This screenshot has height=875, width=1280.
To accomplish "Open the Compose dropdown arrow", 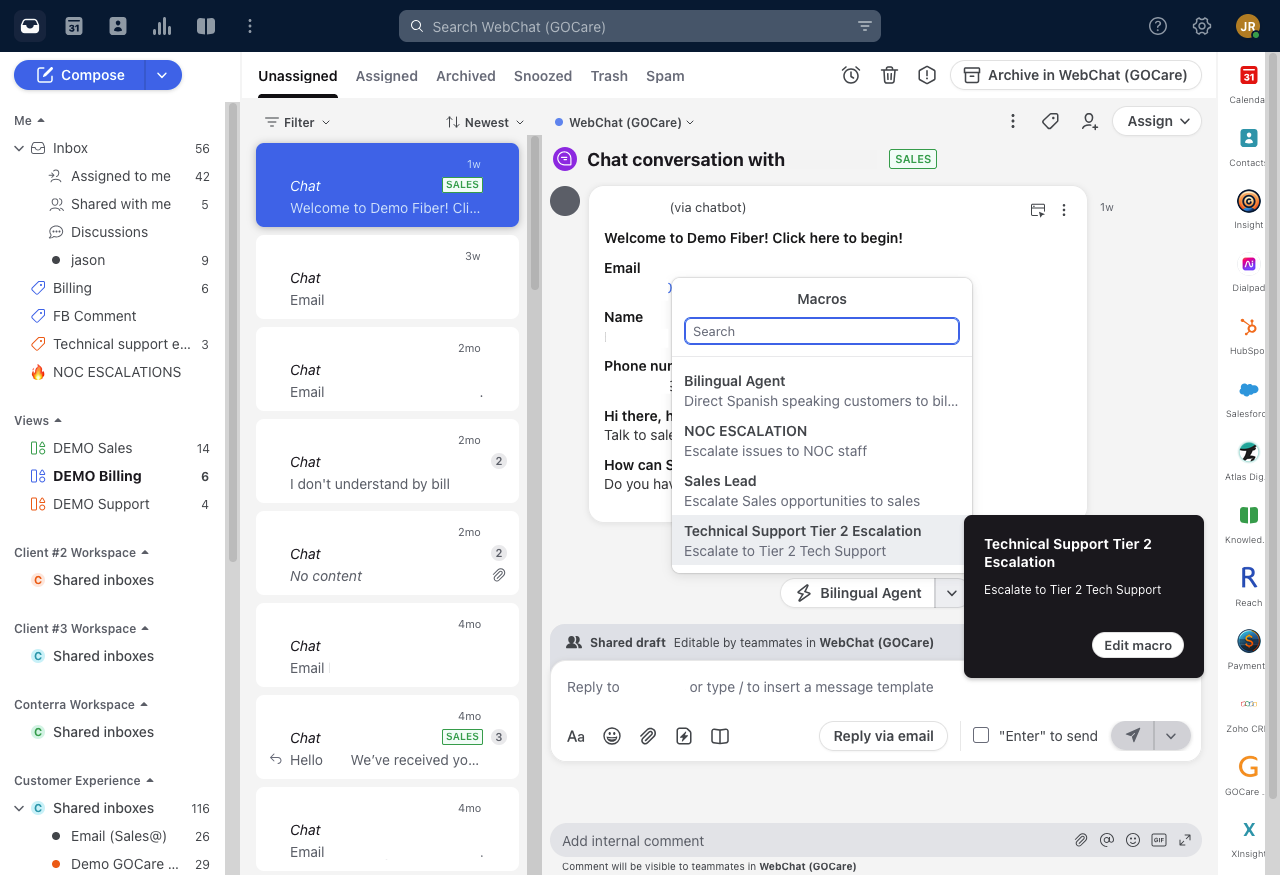I will [x=163, y=75].
